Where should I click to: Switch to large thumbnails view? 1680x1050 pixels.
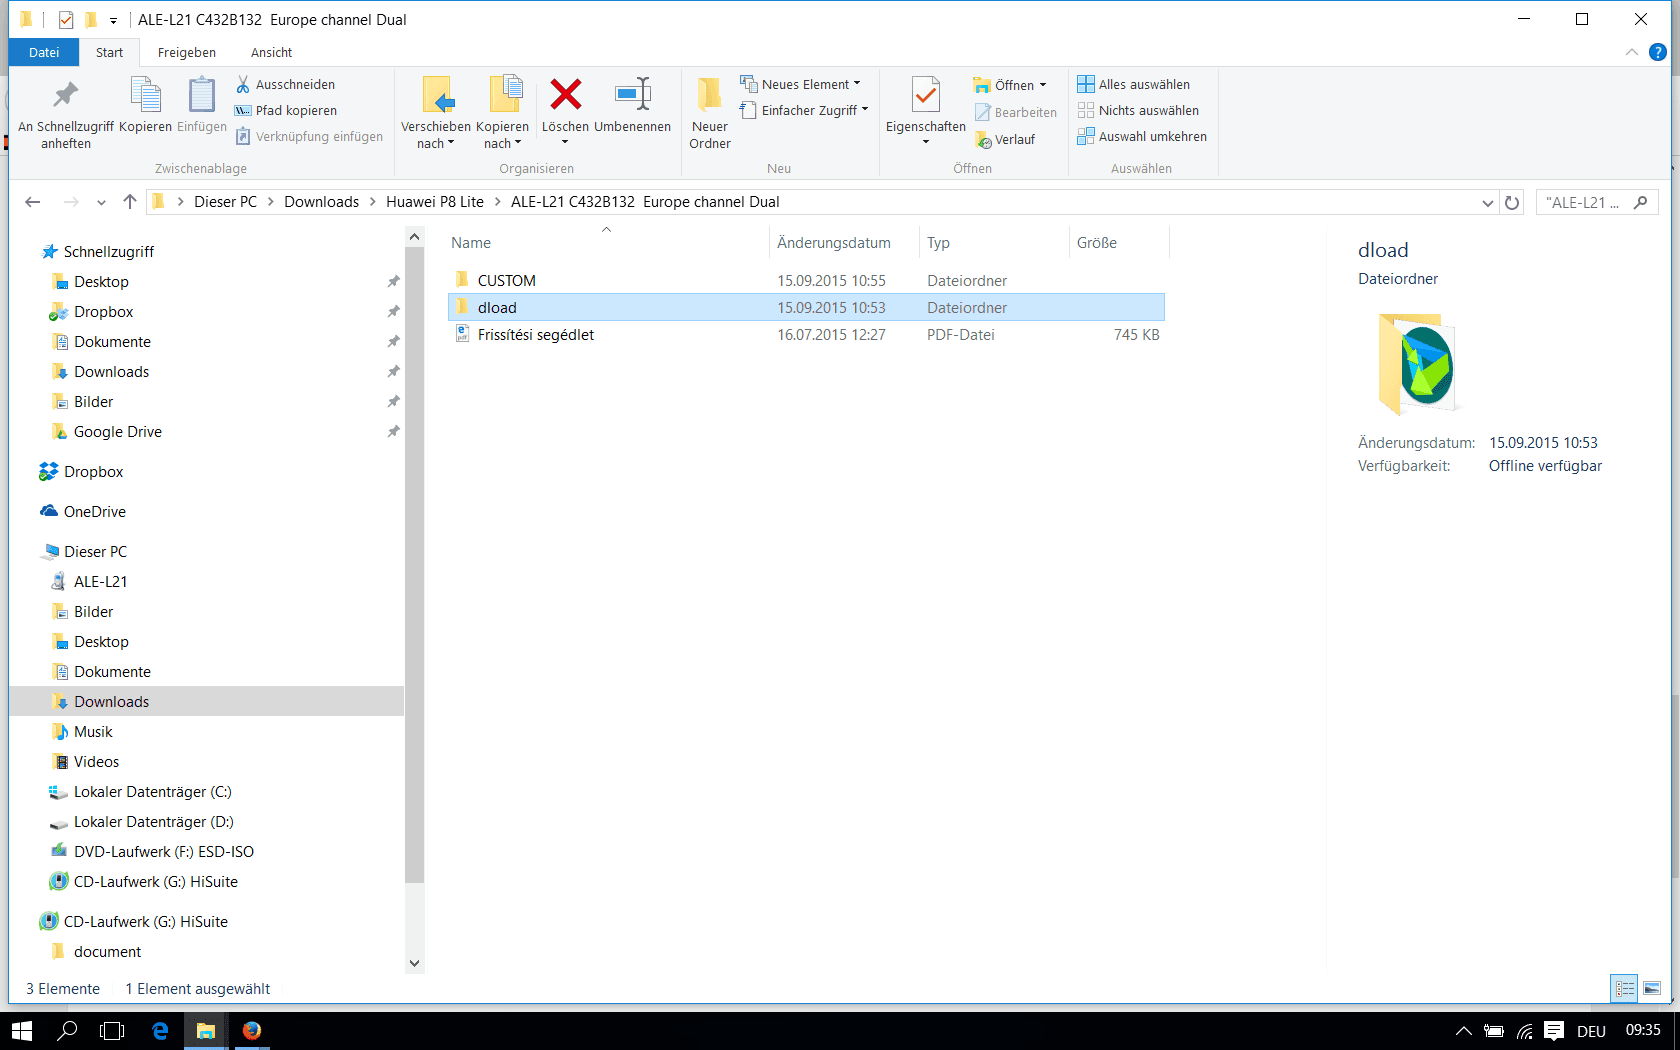coord(1652,989)
